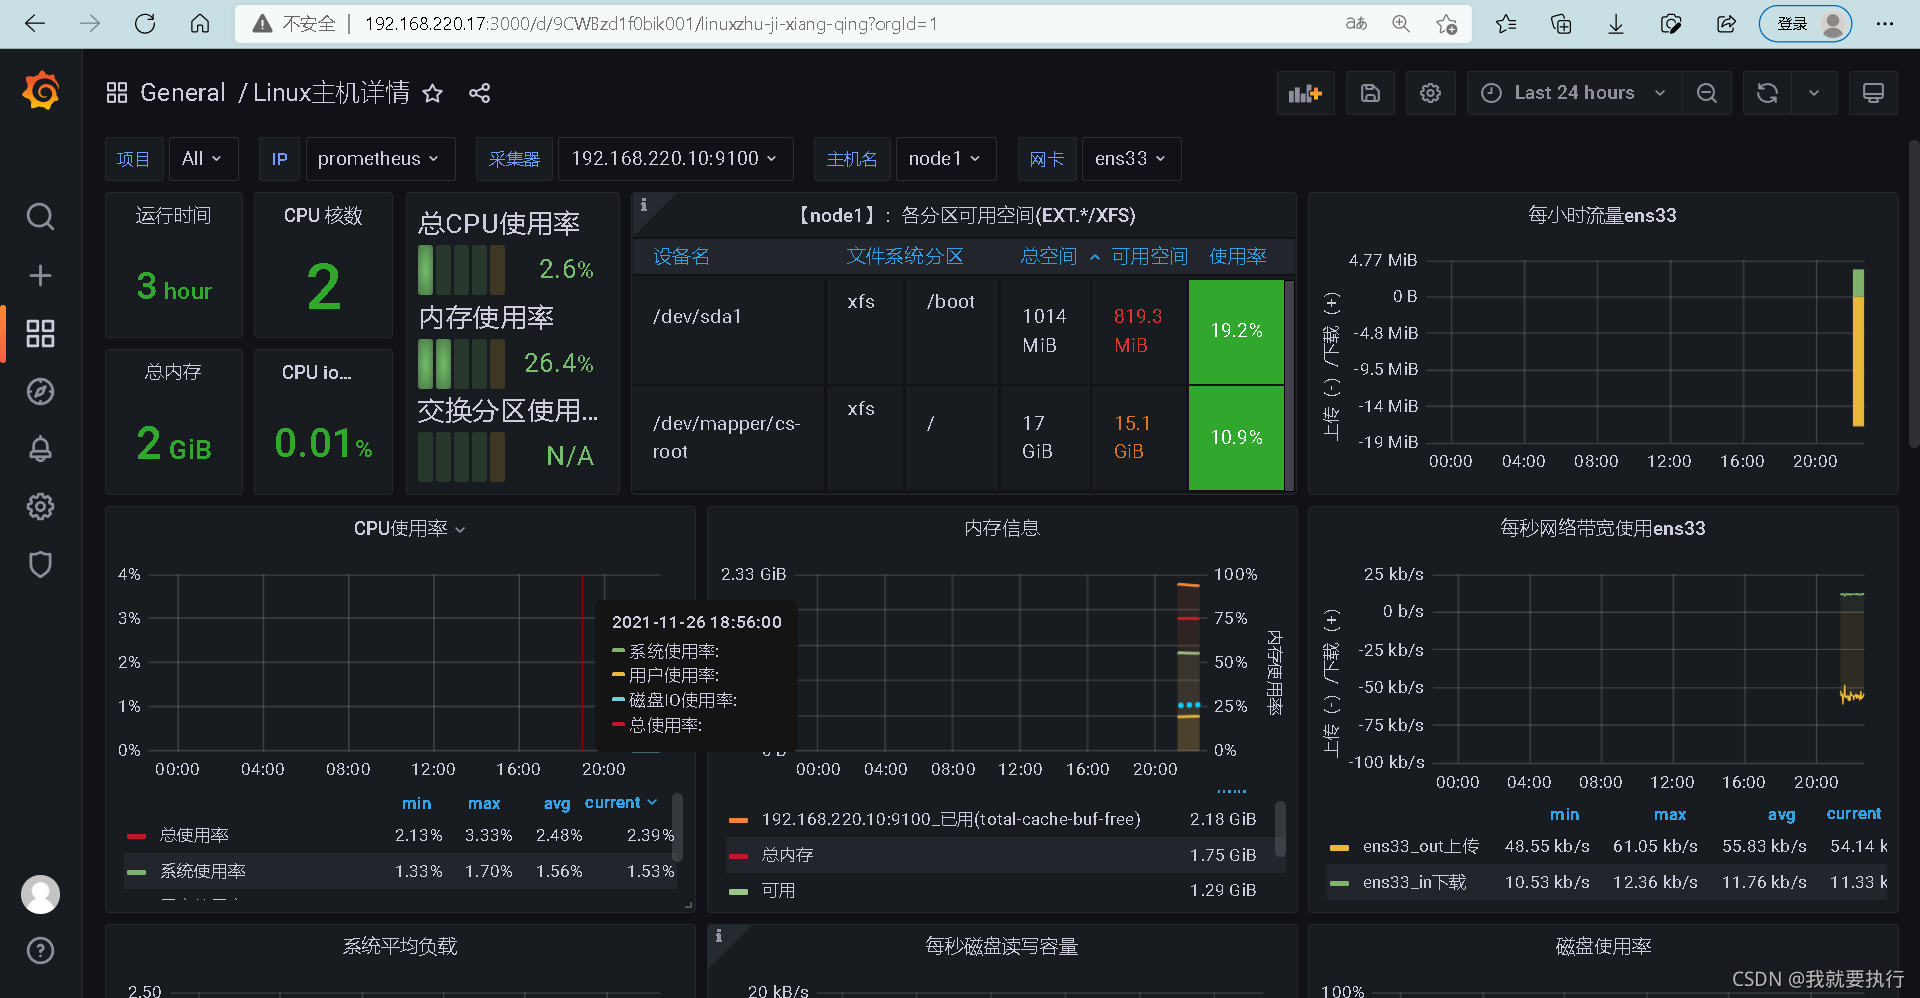Open the Linux主机详情 dashboard title
The image size is (1920, 998).
tap(331, 93)
